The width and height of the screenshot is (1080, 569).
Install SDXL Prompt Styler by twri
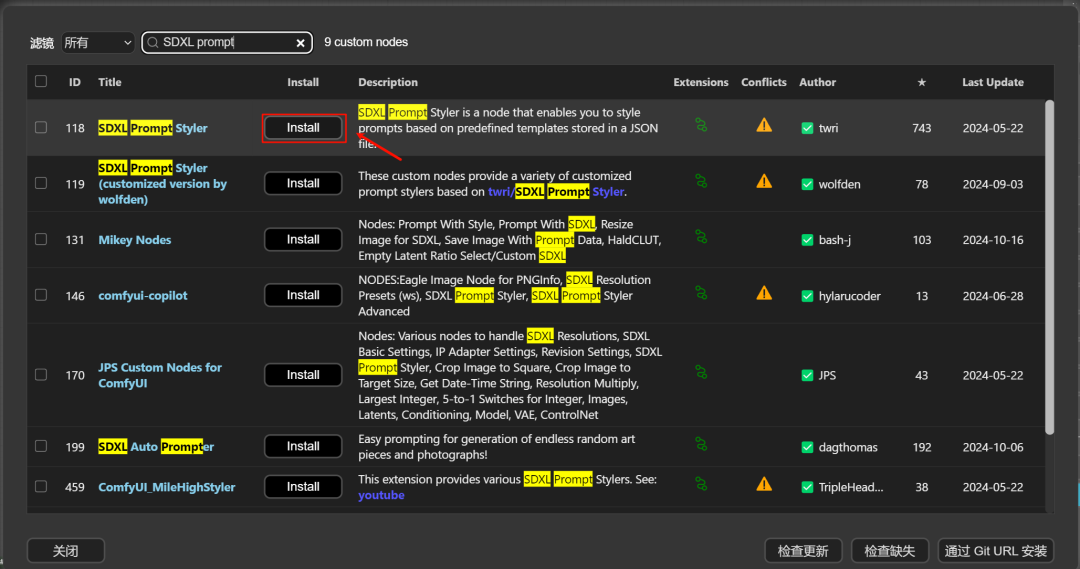click(303, 127)
